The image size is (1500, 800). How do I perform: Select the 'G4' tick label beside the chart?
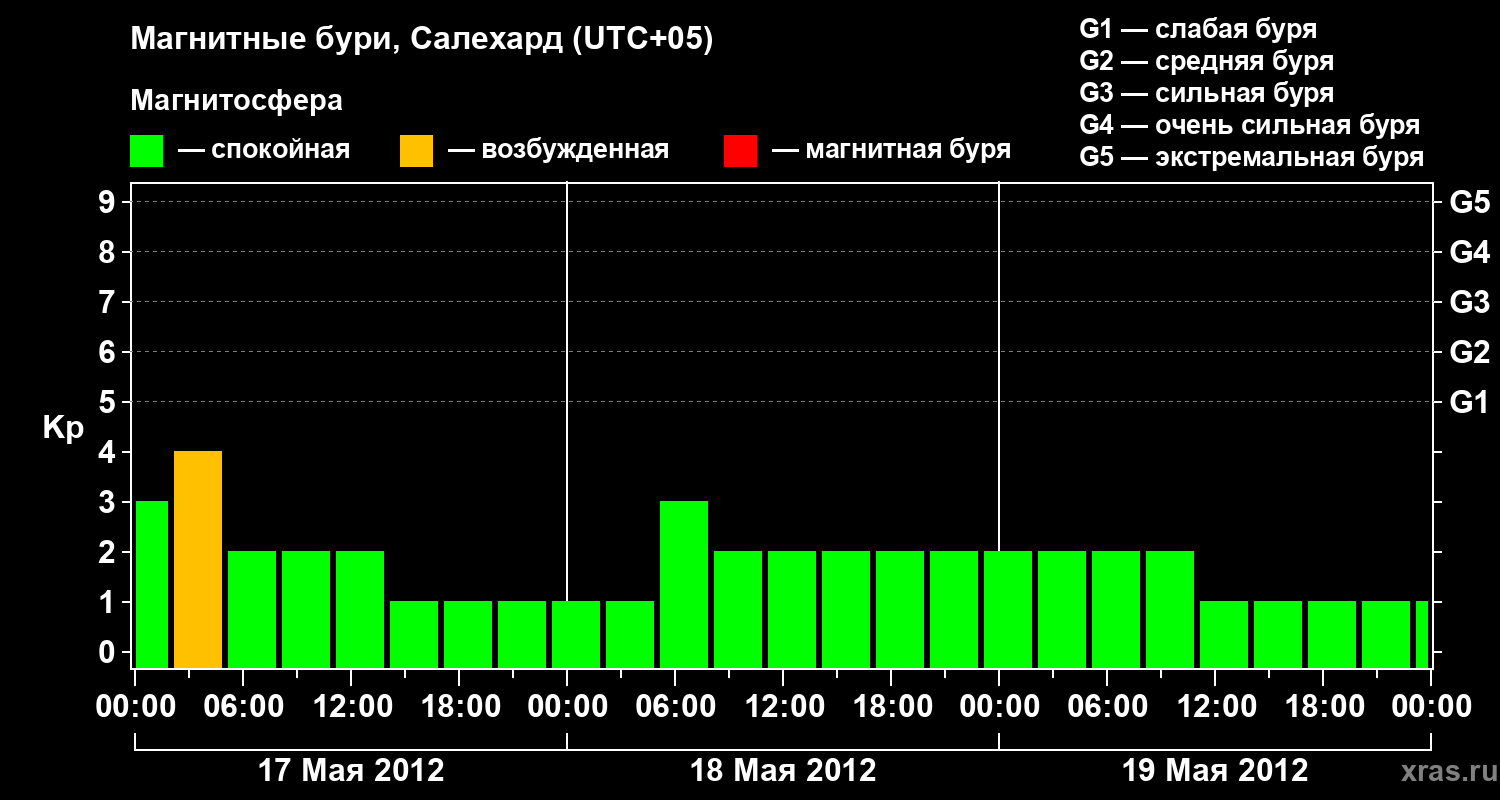[1470, 253]
